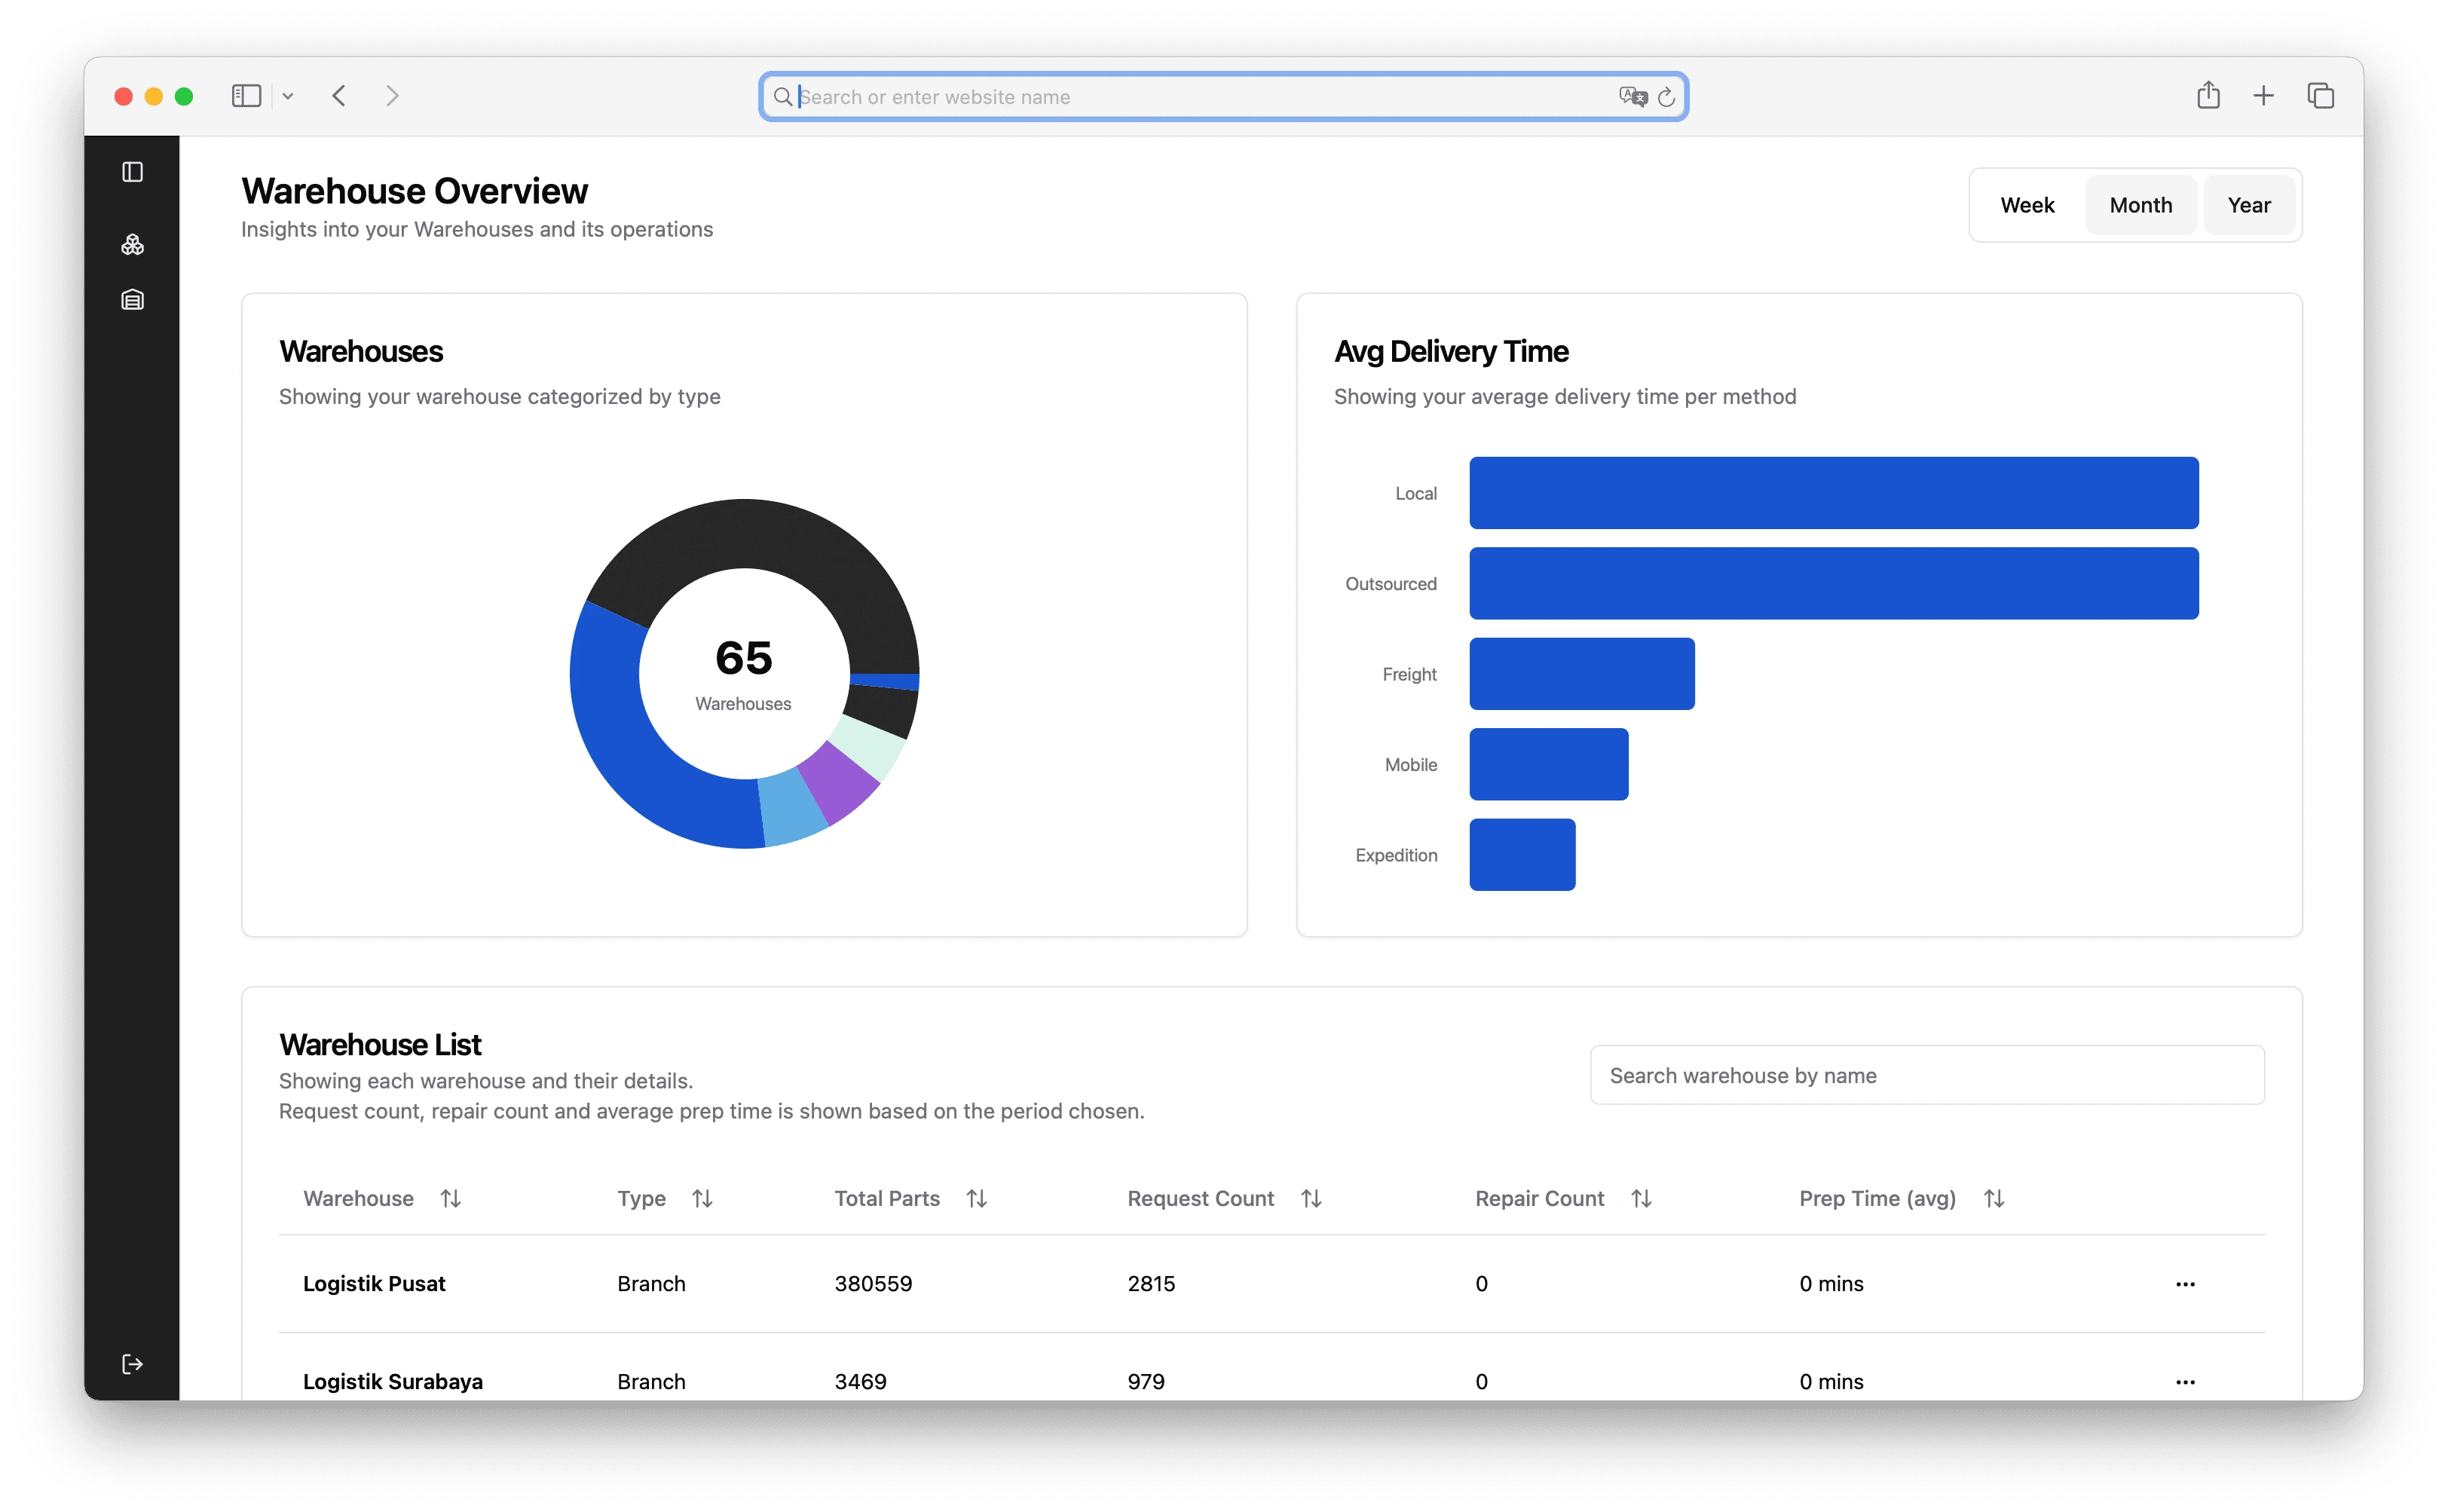Select the Year period filter
Viewport: 2448px width, 1512px height.
[x=2249, y=205]
